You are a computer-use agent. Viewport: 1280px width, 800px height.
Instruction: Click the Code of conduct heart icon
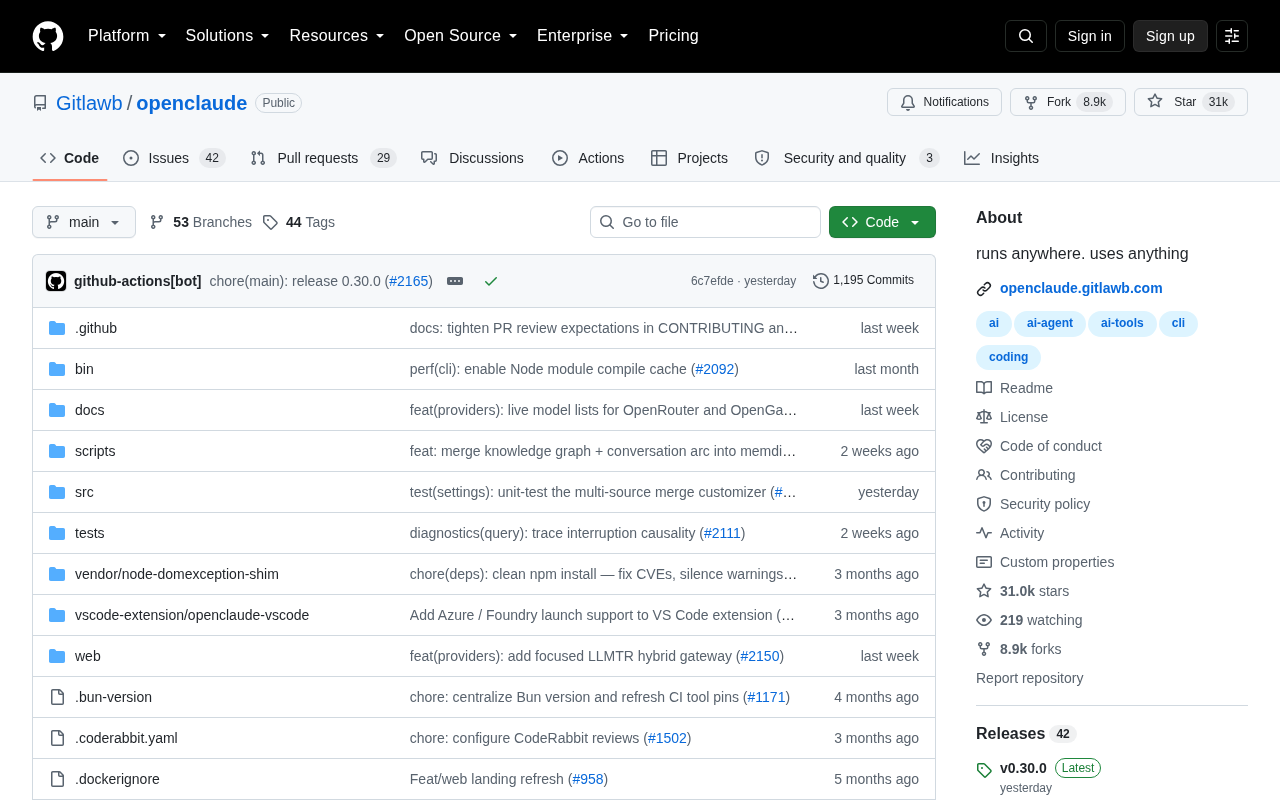tap(984, 446)
